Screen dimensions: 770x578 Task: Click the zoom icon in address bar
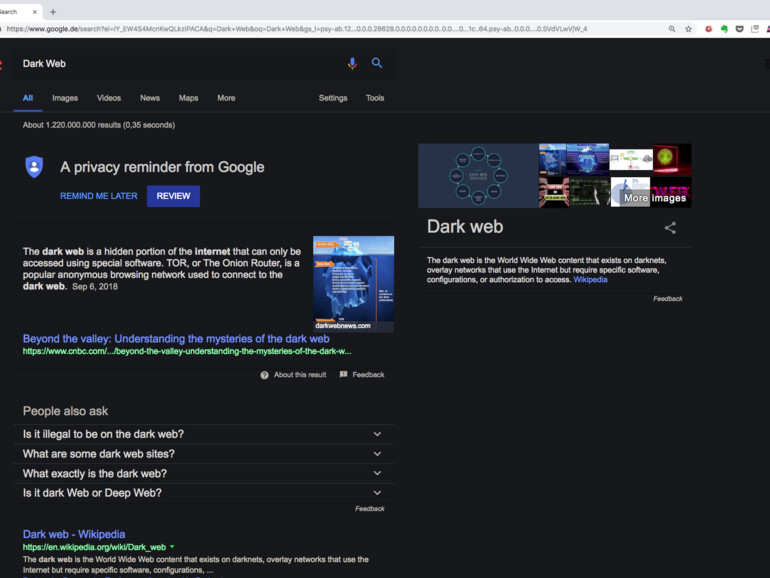[672, 29]
